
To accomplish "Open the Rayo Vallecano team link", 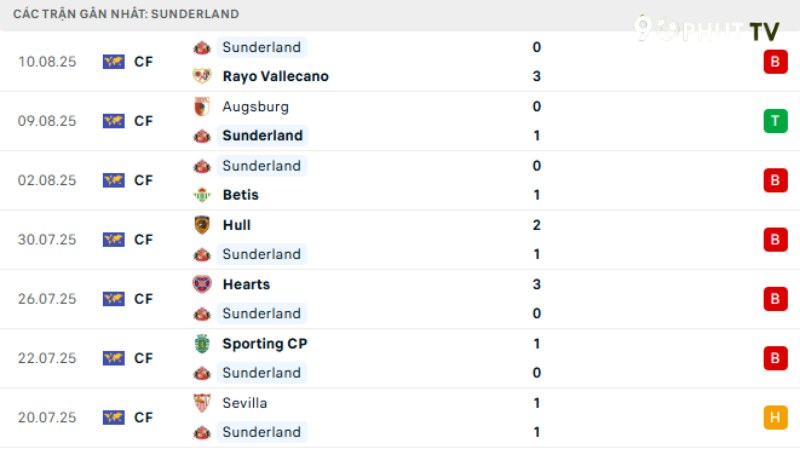I will 275,76.
